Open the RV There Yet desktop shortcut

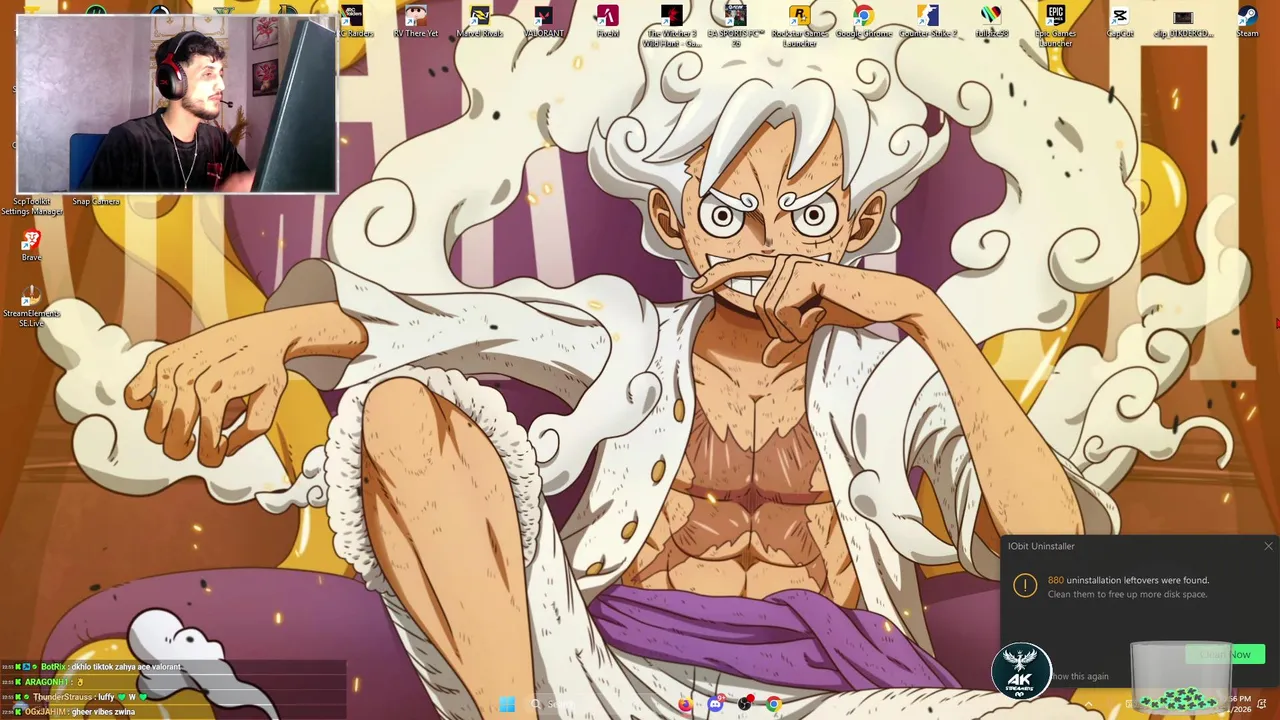coord(415,22)
